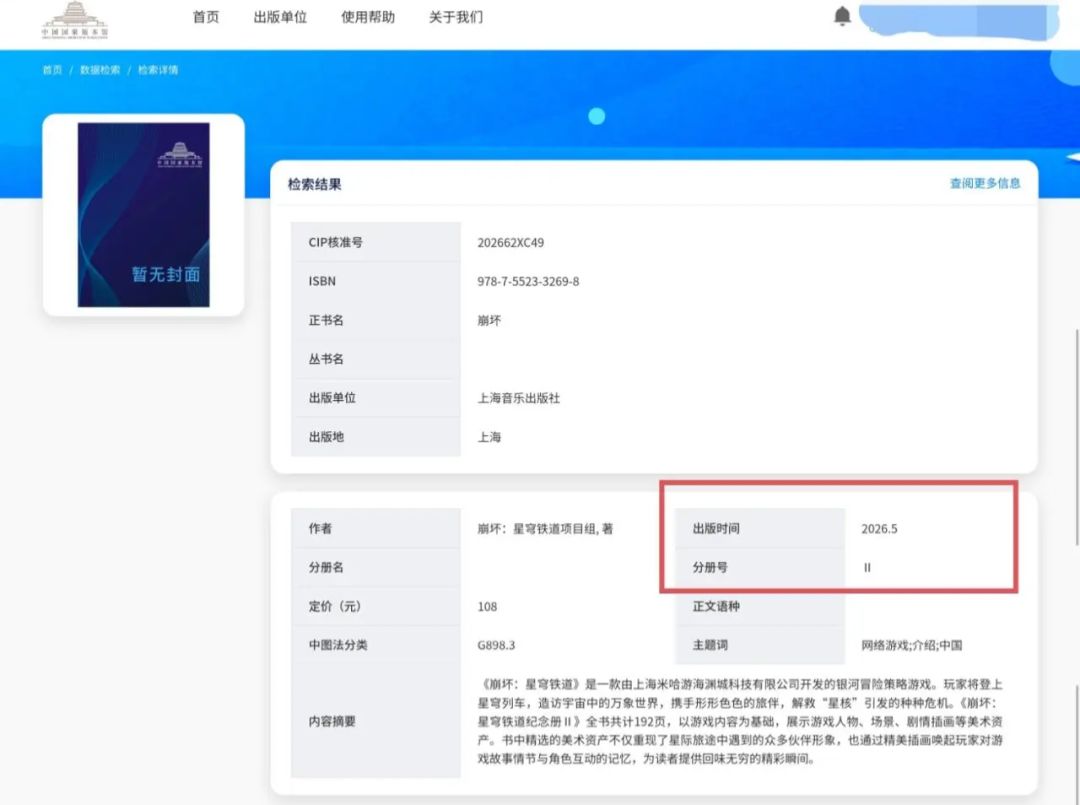
Task: Click the publication date 2026.5
Action: click(x=879, y=529)
